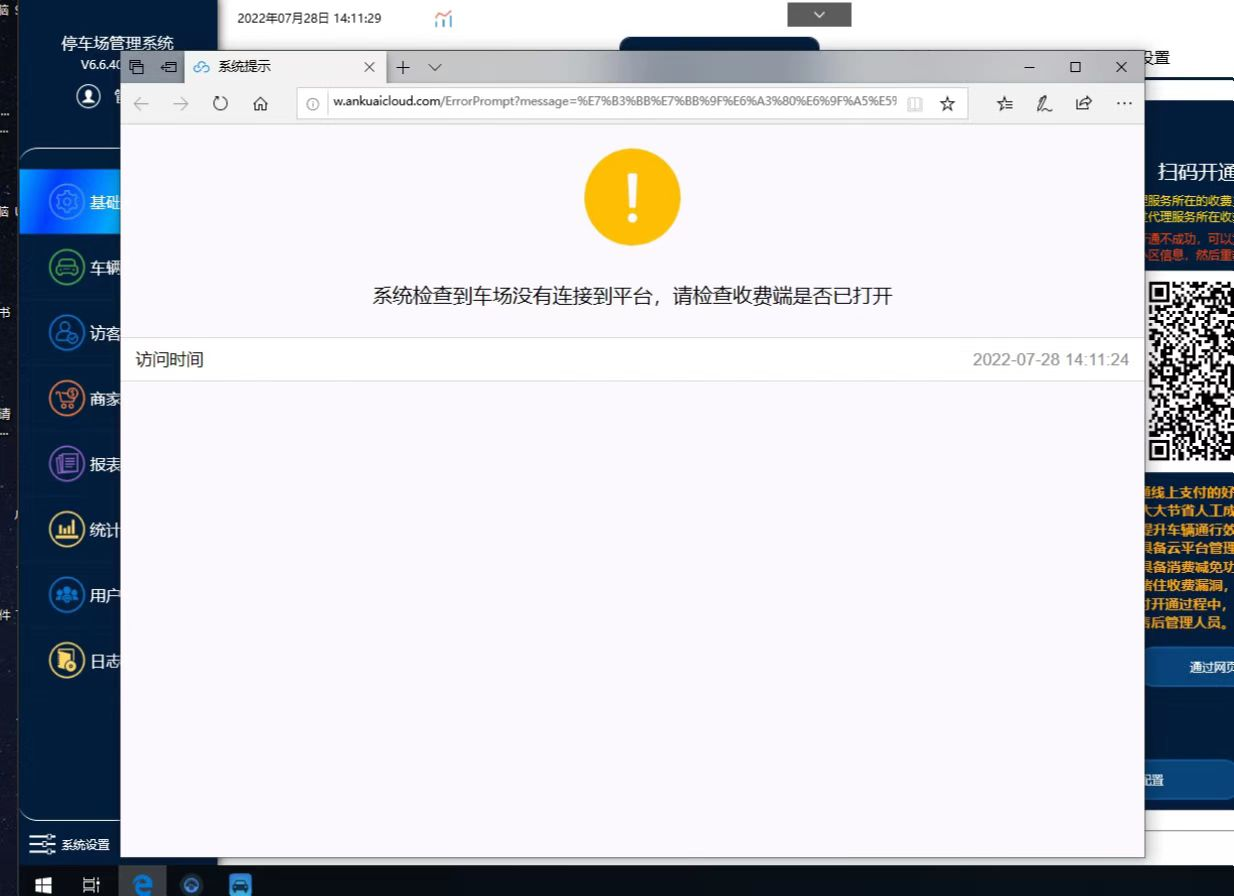Click the 访问时间 label
1234x896 pixels.
[x=170, y=359]
